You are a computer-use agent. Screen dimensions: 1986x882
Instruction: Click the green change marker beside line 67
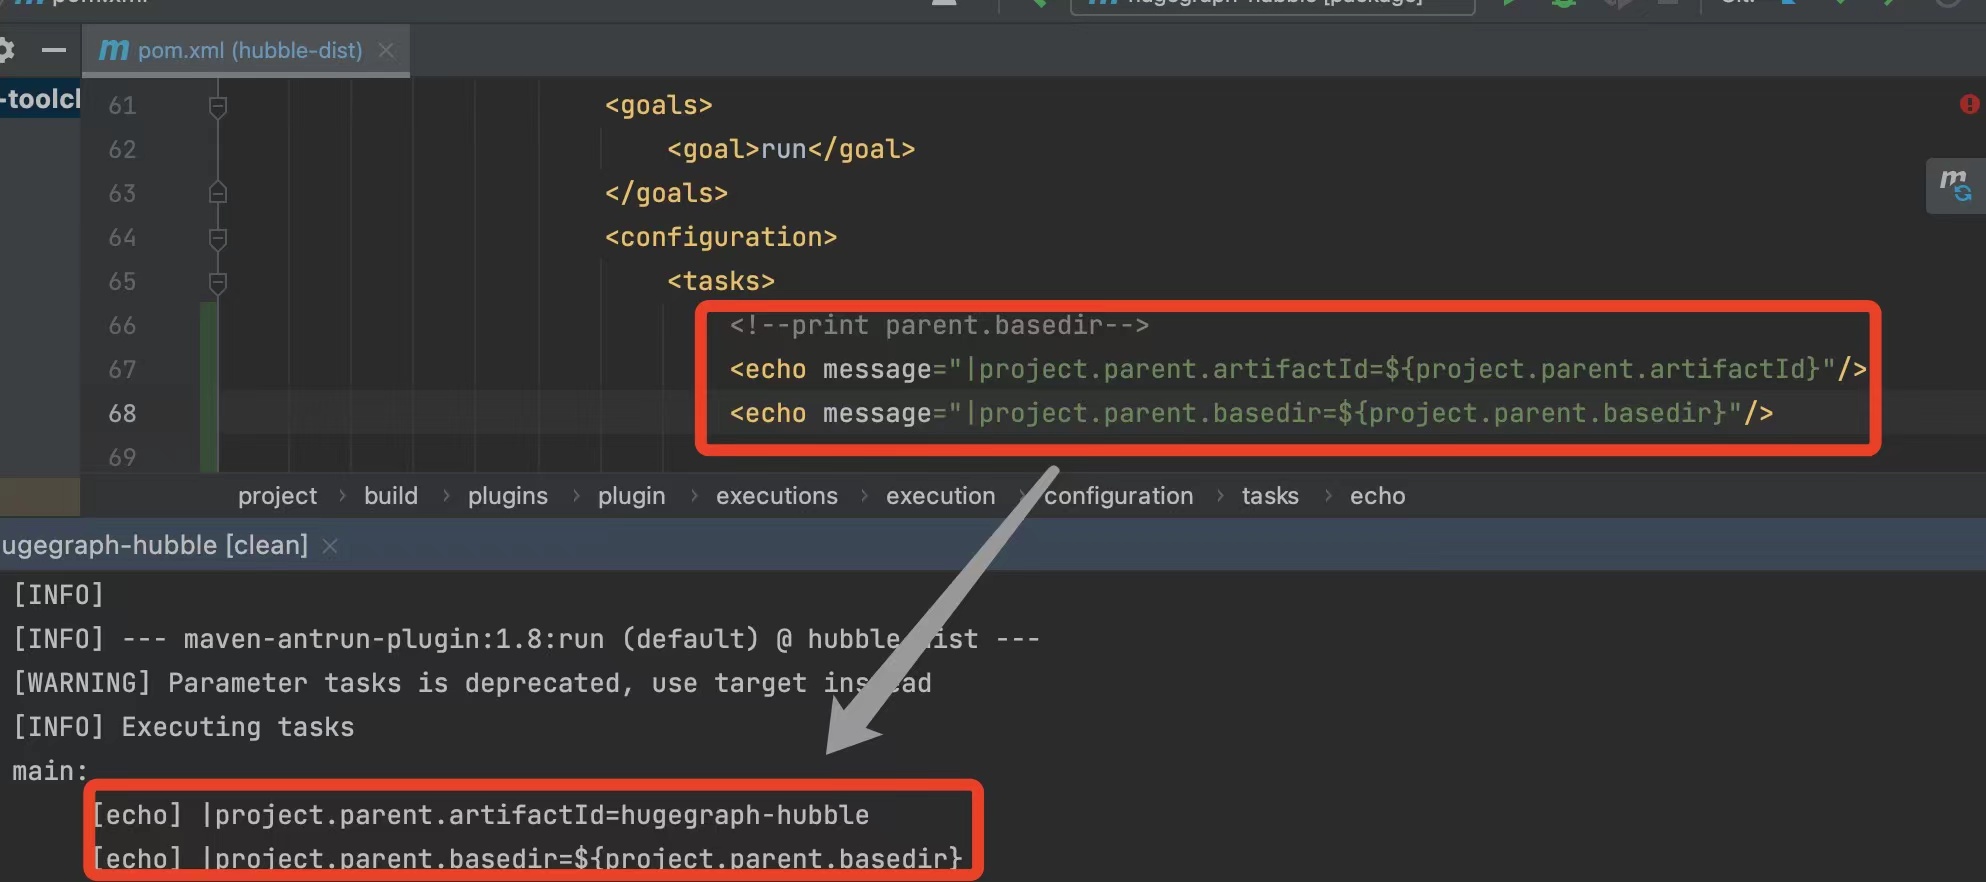(x=209, y=369)
